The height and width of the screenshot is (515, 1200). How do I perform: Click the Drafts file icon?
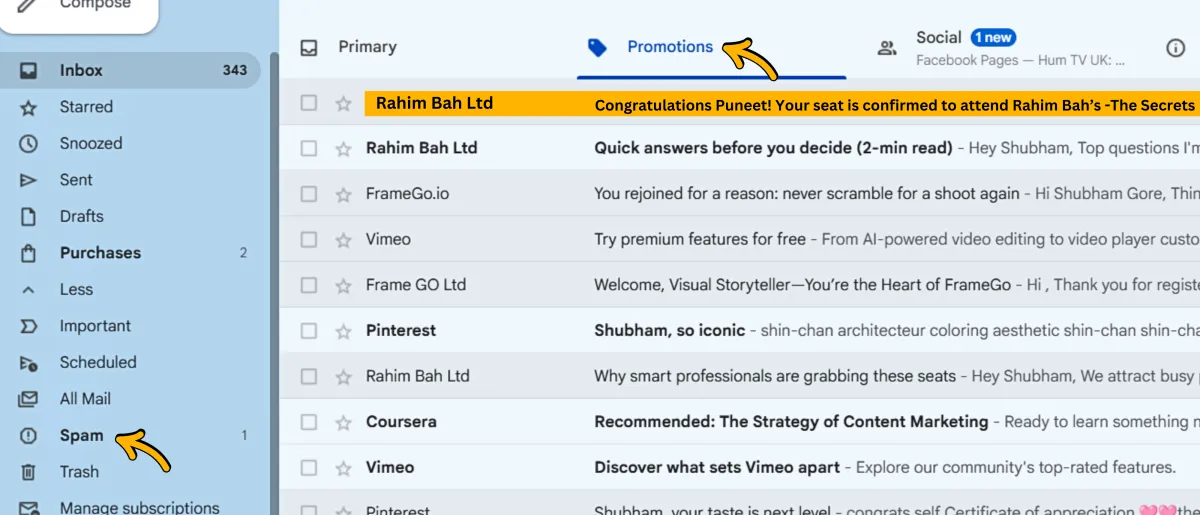click(x=29, y=217)
